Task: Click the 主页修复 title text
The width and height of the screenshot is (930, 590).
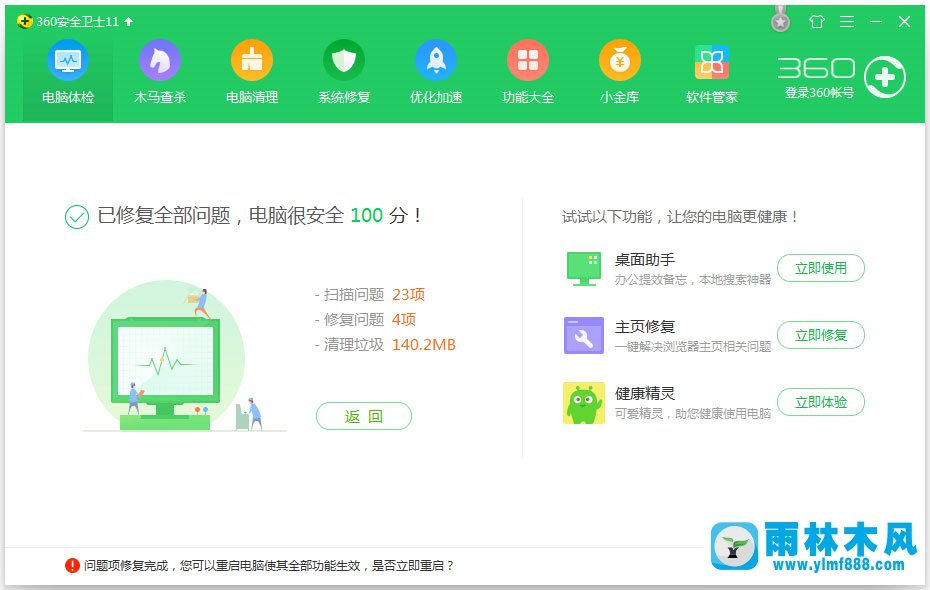Action: 645,327
